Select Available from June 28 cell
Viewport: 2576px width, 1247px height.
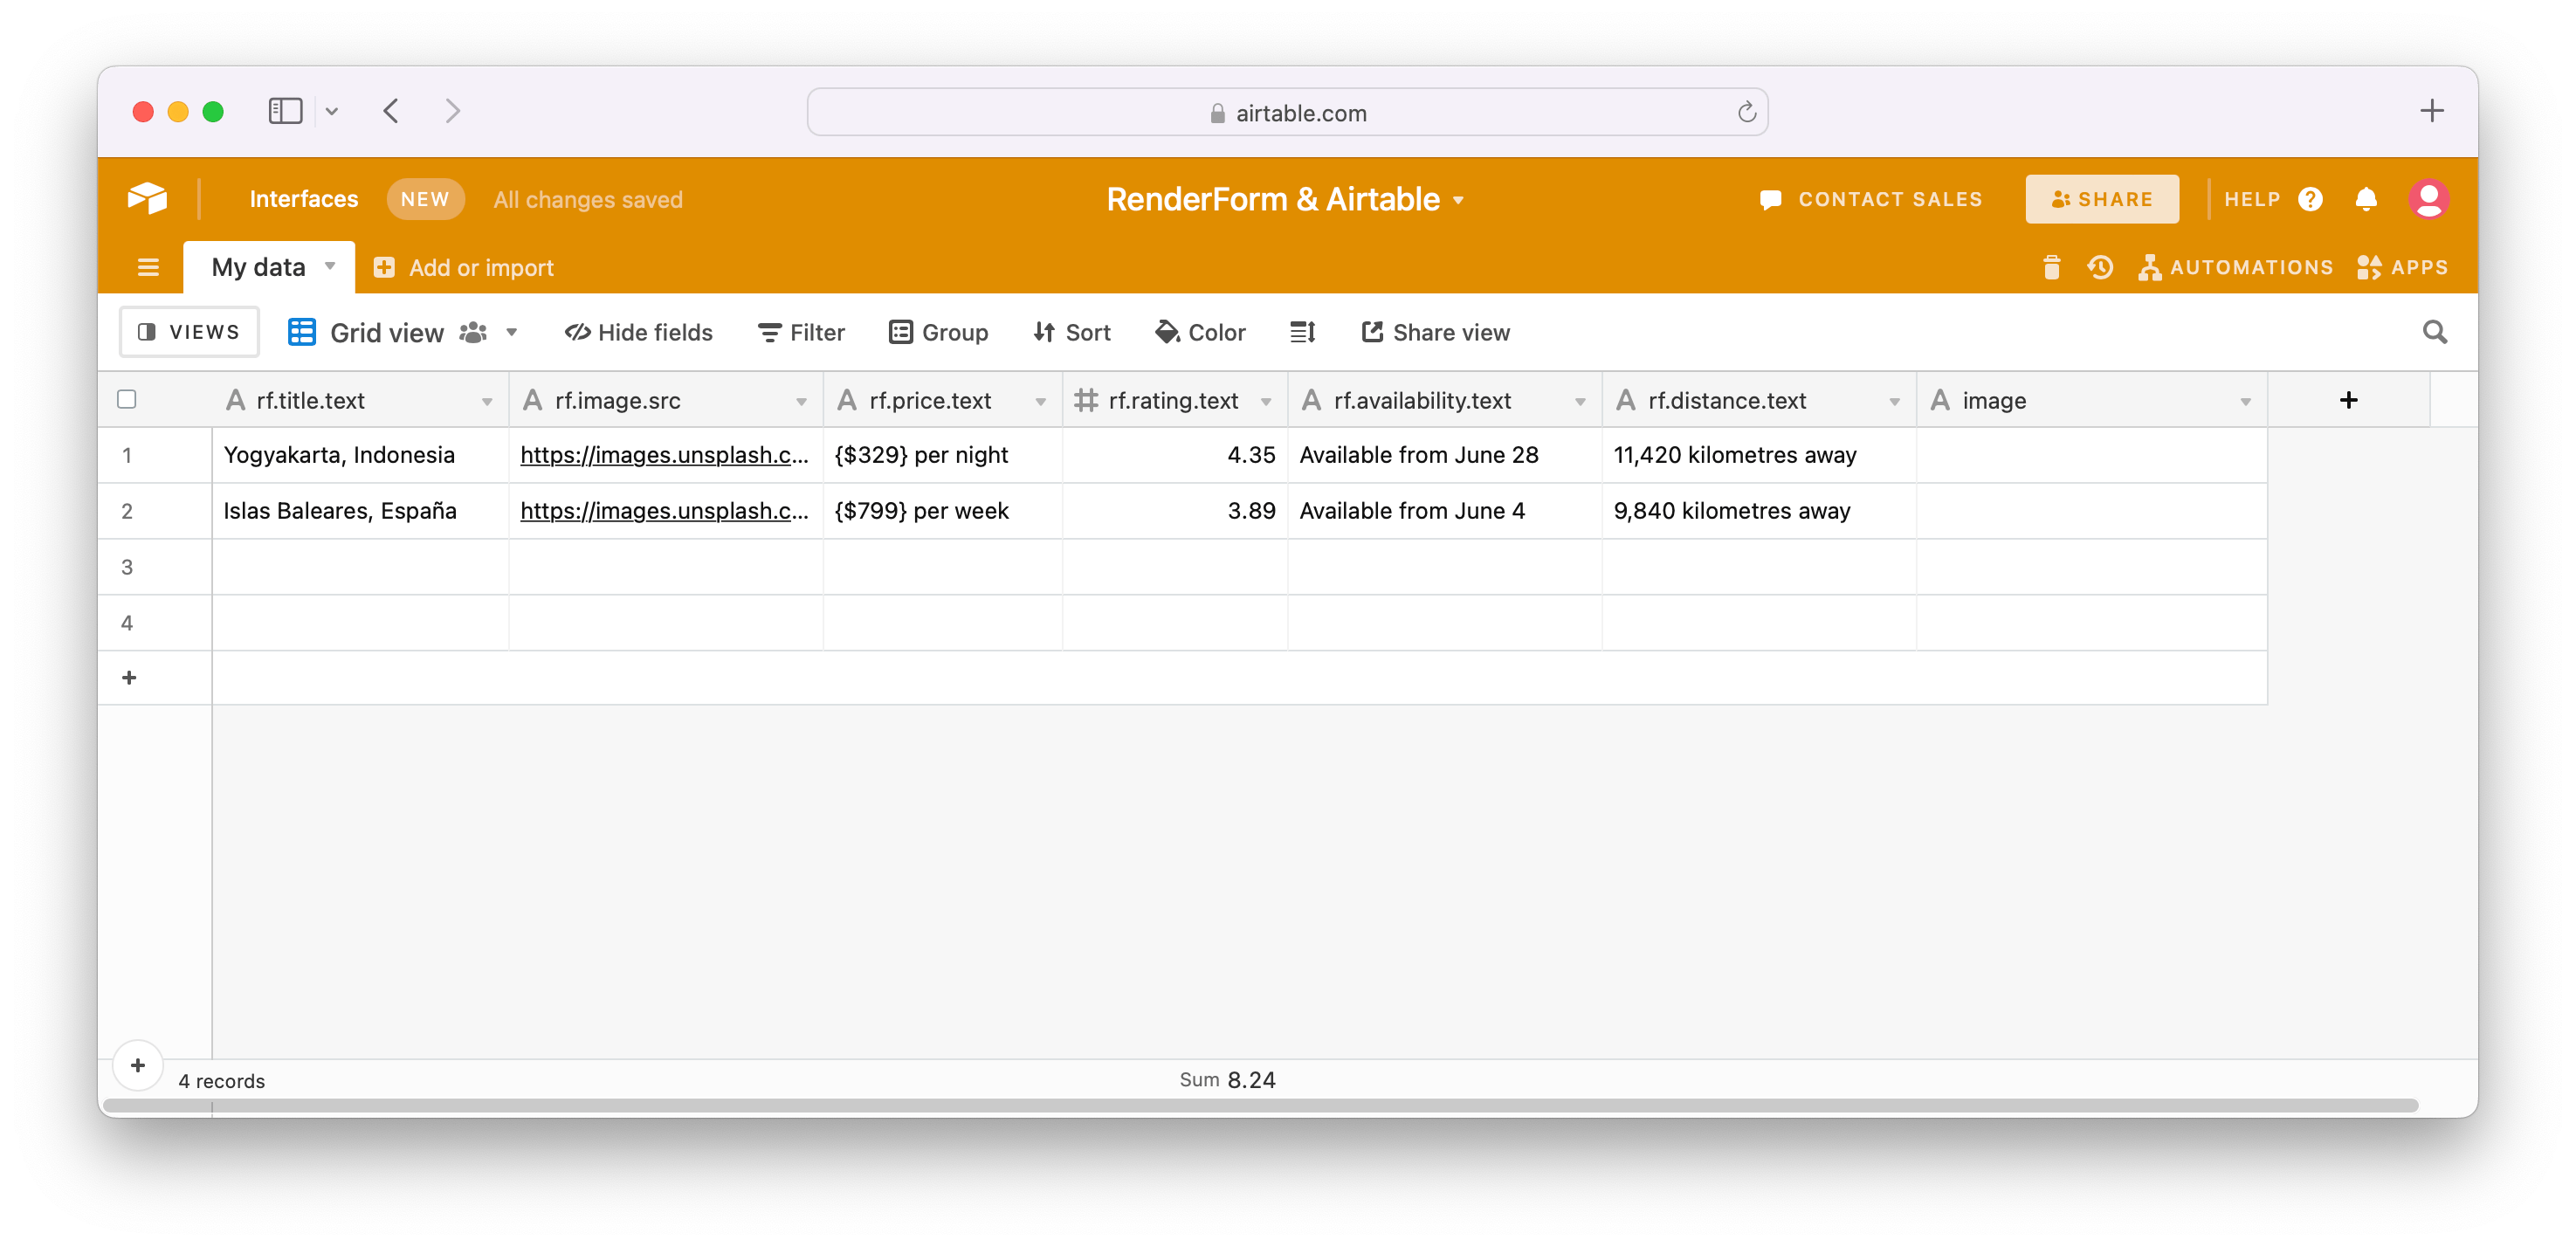(1445, 455)
